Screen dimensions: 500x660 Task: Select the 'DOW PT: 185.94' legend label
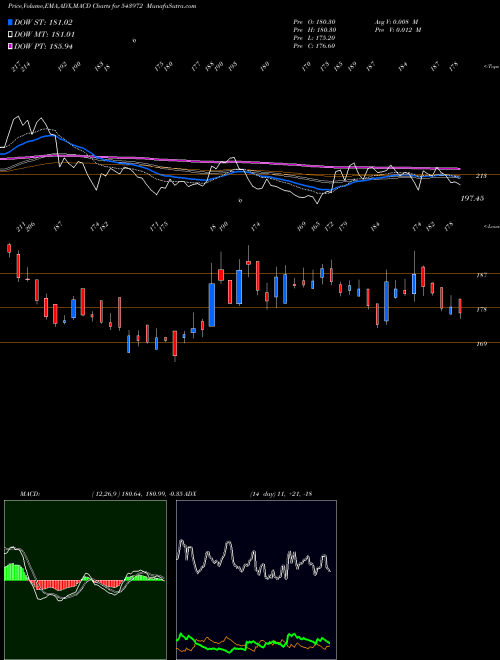tap(43, 46)
